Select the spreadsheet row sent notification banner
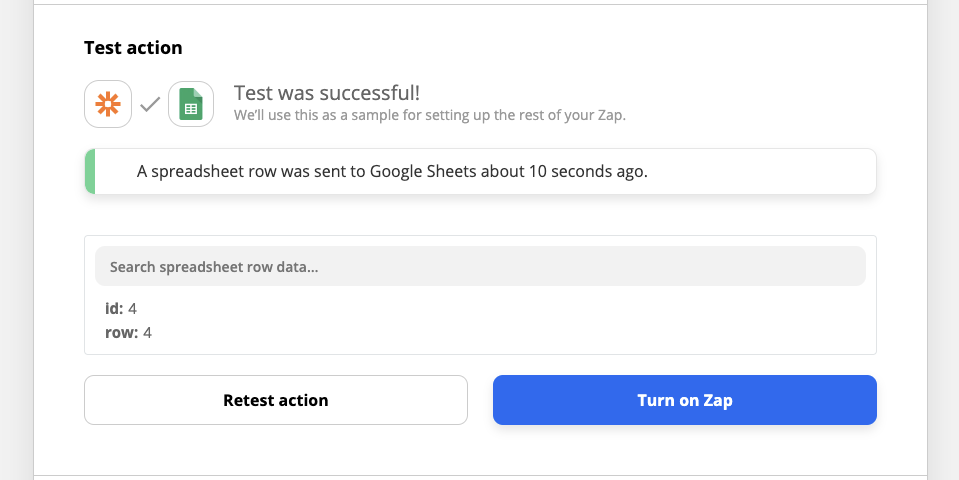 [480, 171]
